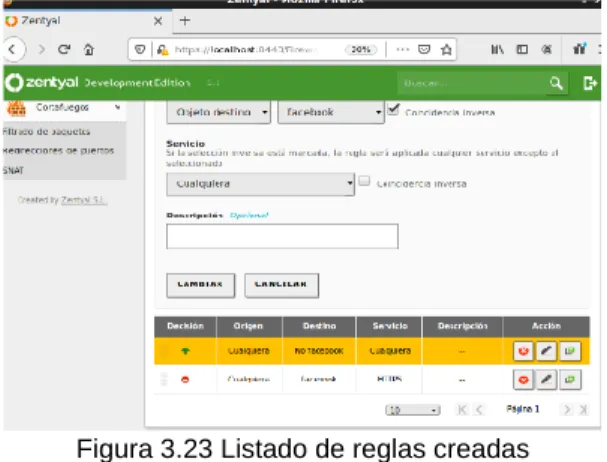Delete the 'No facebook' rule
The width and height of the screenshot is (607, 462).
523,351
